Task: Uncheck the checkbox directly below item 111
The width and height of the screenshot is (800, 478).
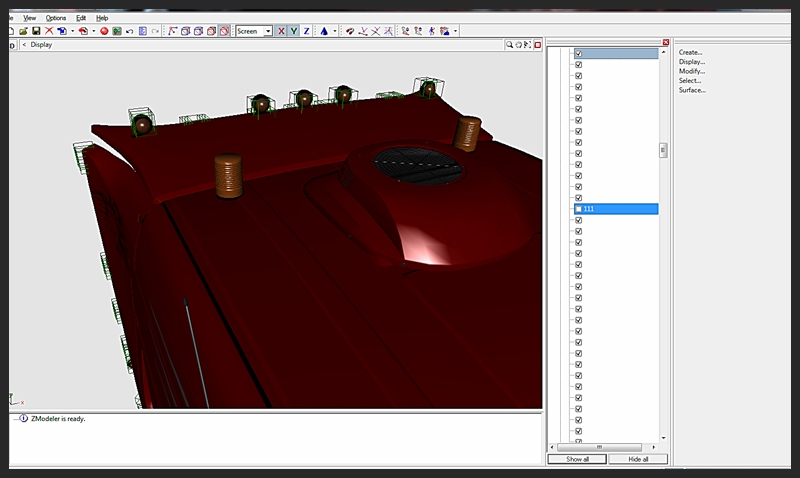Action: (x=579, y=220)
